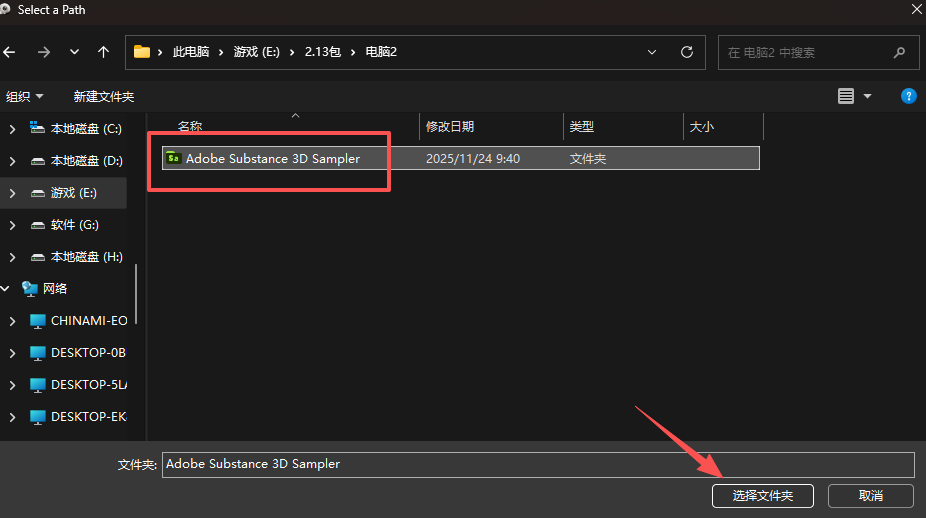926x518 pixels.
Task: Create a folder with 新建文件夹
Action: coord(103,96)
